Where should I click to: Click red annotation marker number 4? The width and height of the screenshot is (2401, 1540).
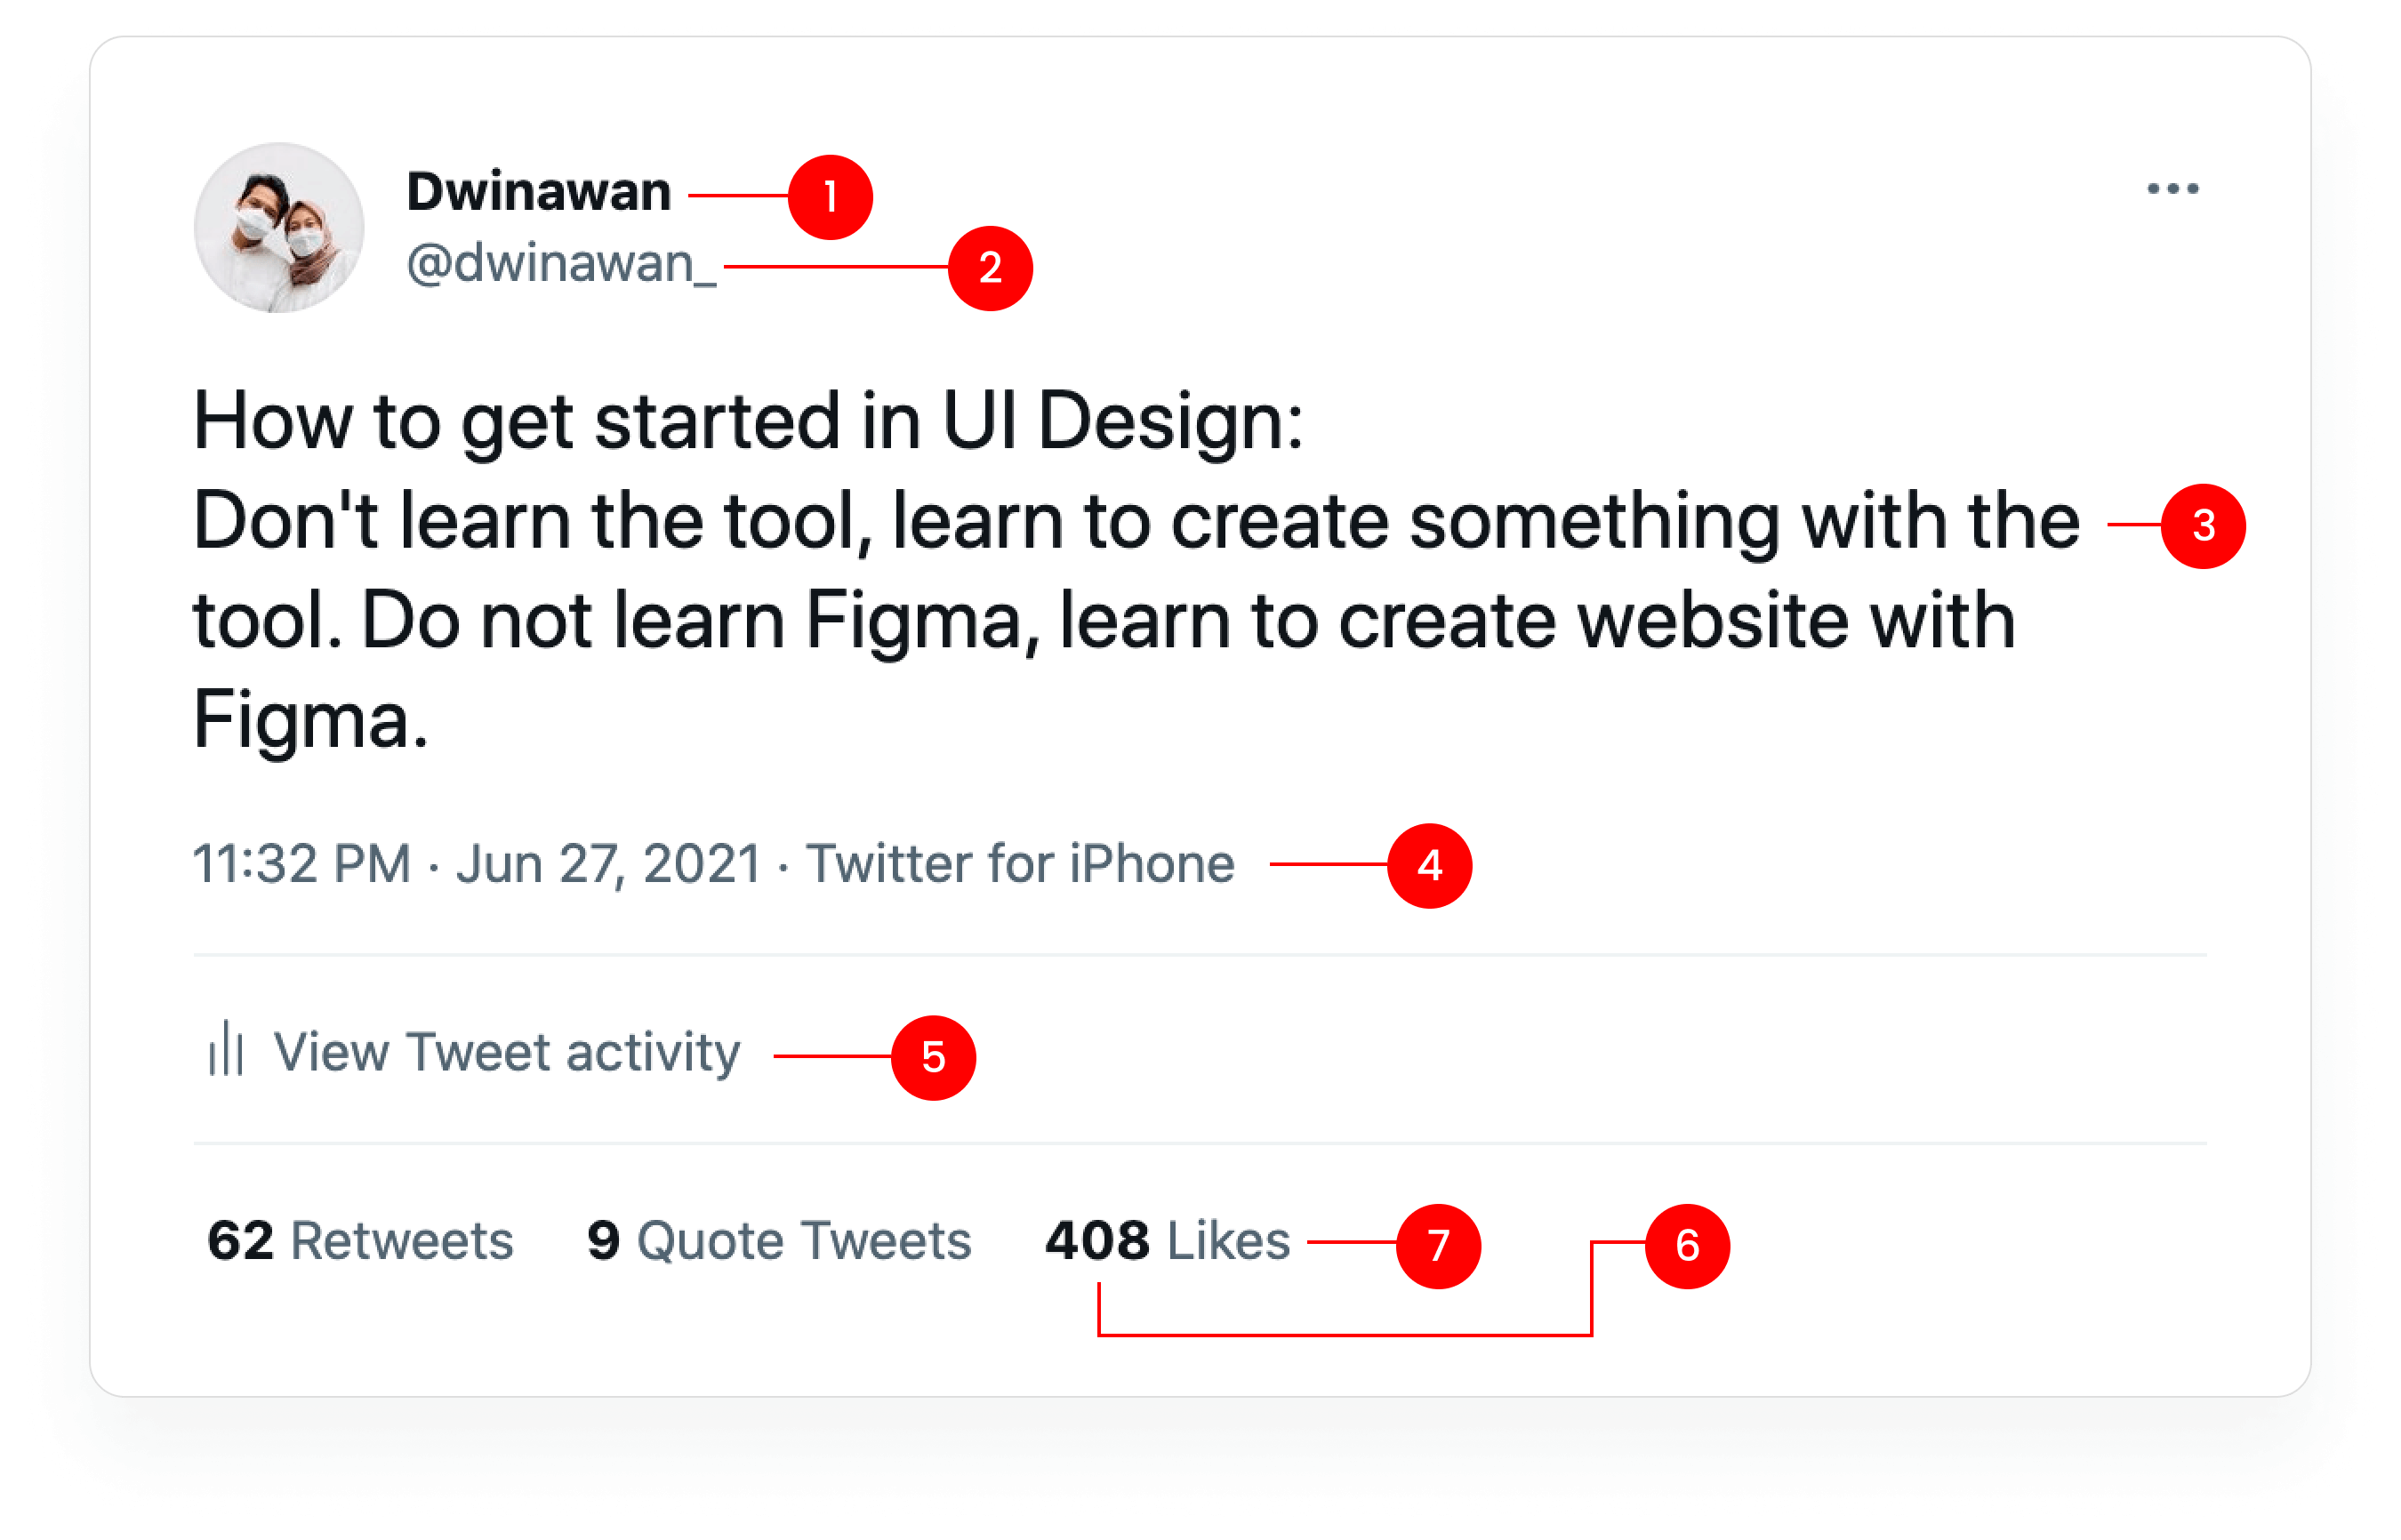(x=1429, y=865)
